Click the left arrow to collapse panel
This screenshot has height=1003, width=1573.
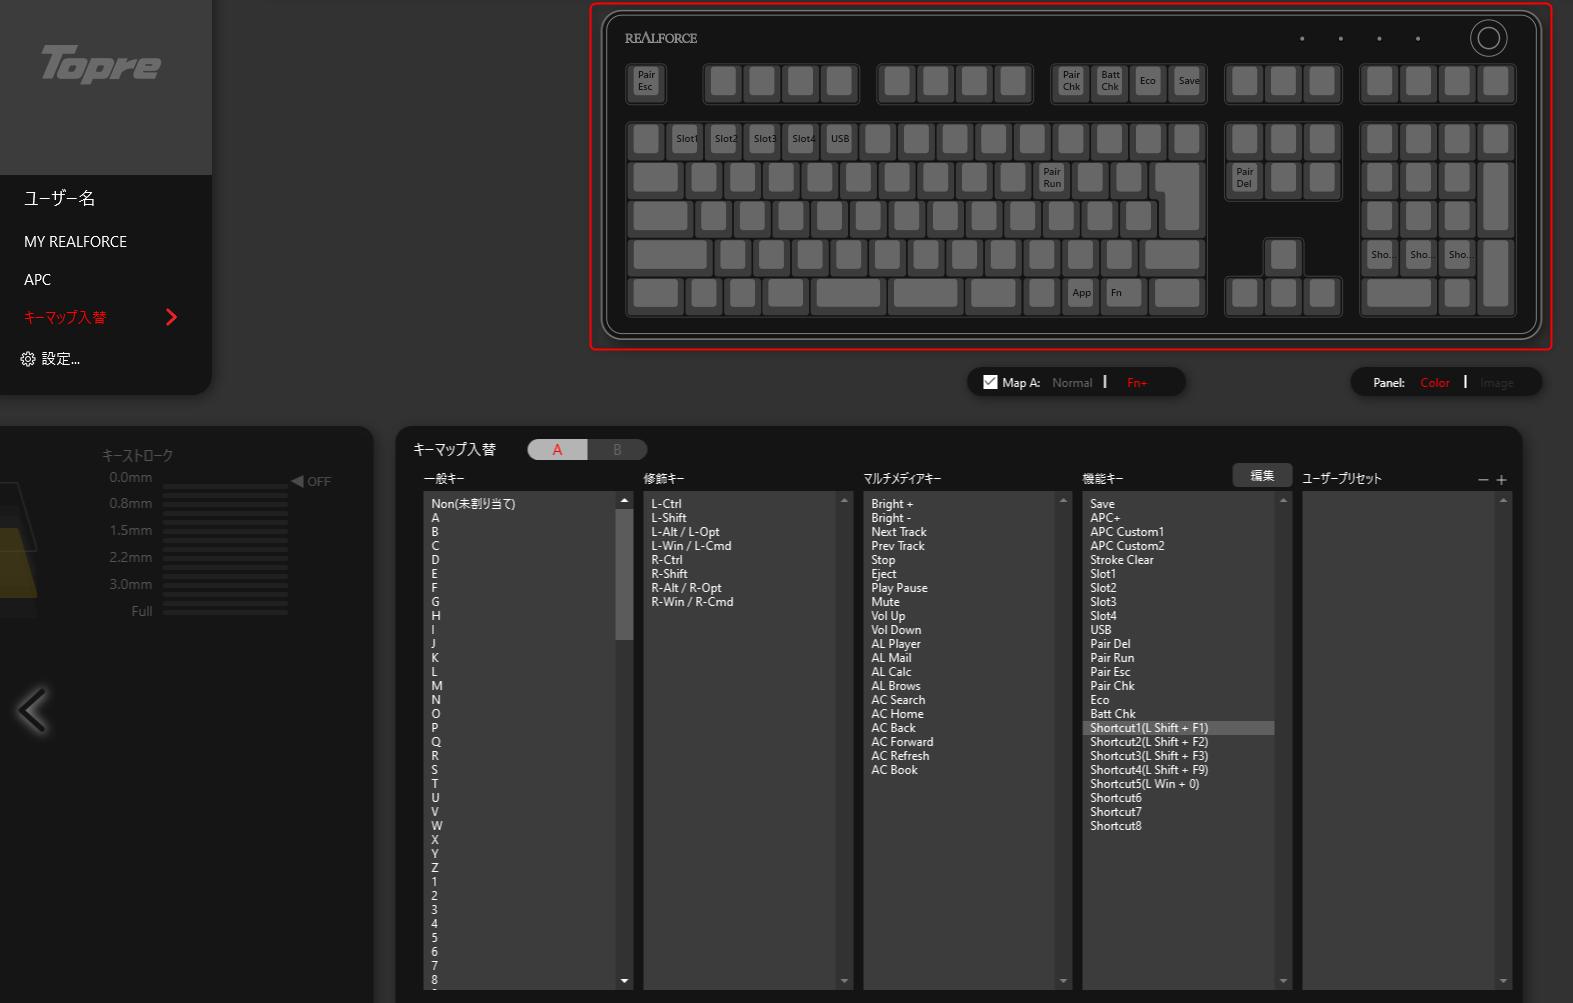[x=32, y=711]
